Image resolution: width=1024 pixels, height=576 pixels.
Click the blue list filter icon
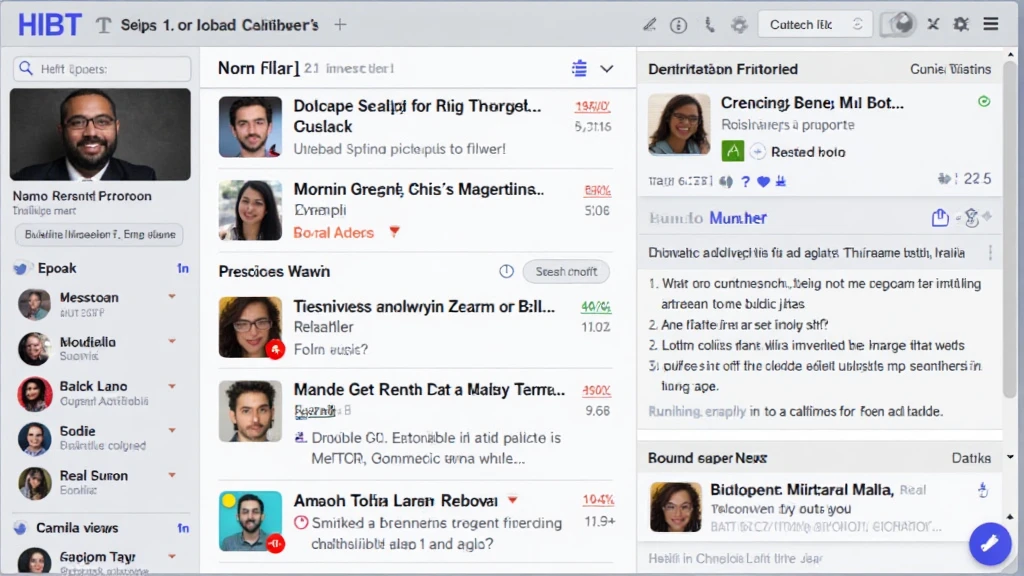tap(579, 68)
